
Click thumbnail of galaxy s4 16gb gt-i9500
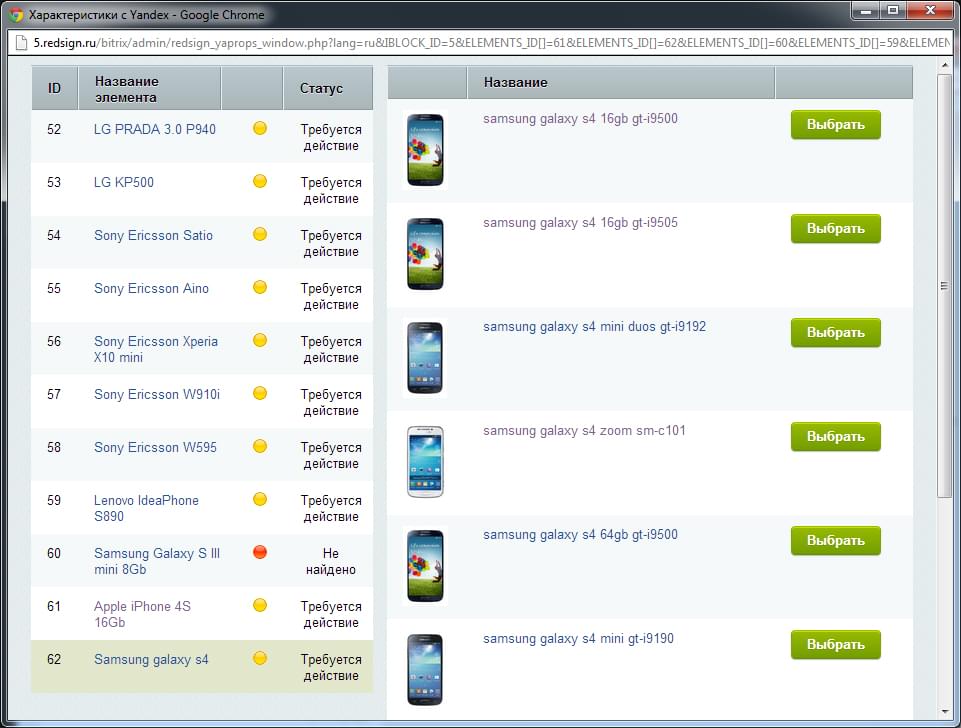pos(425,150)
